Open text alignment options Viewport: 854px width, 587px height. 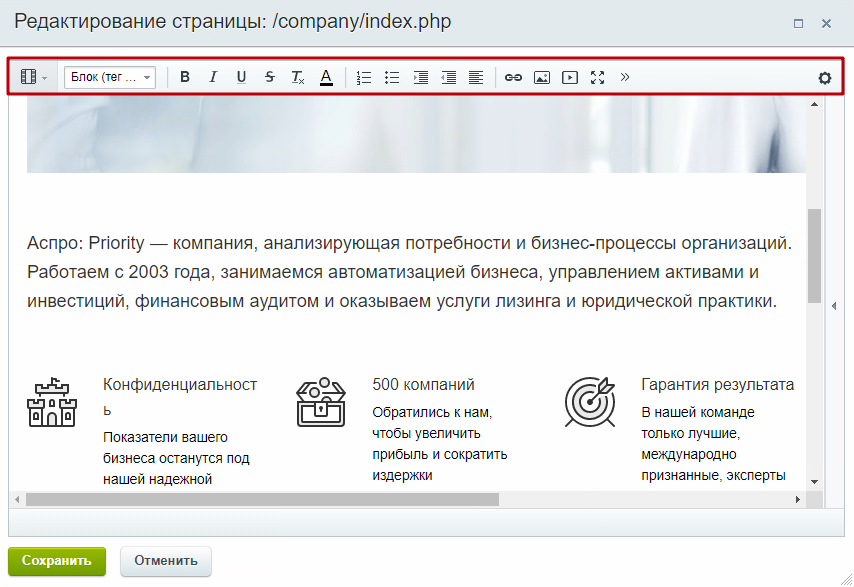476,77
